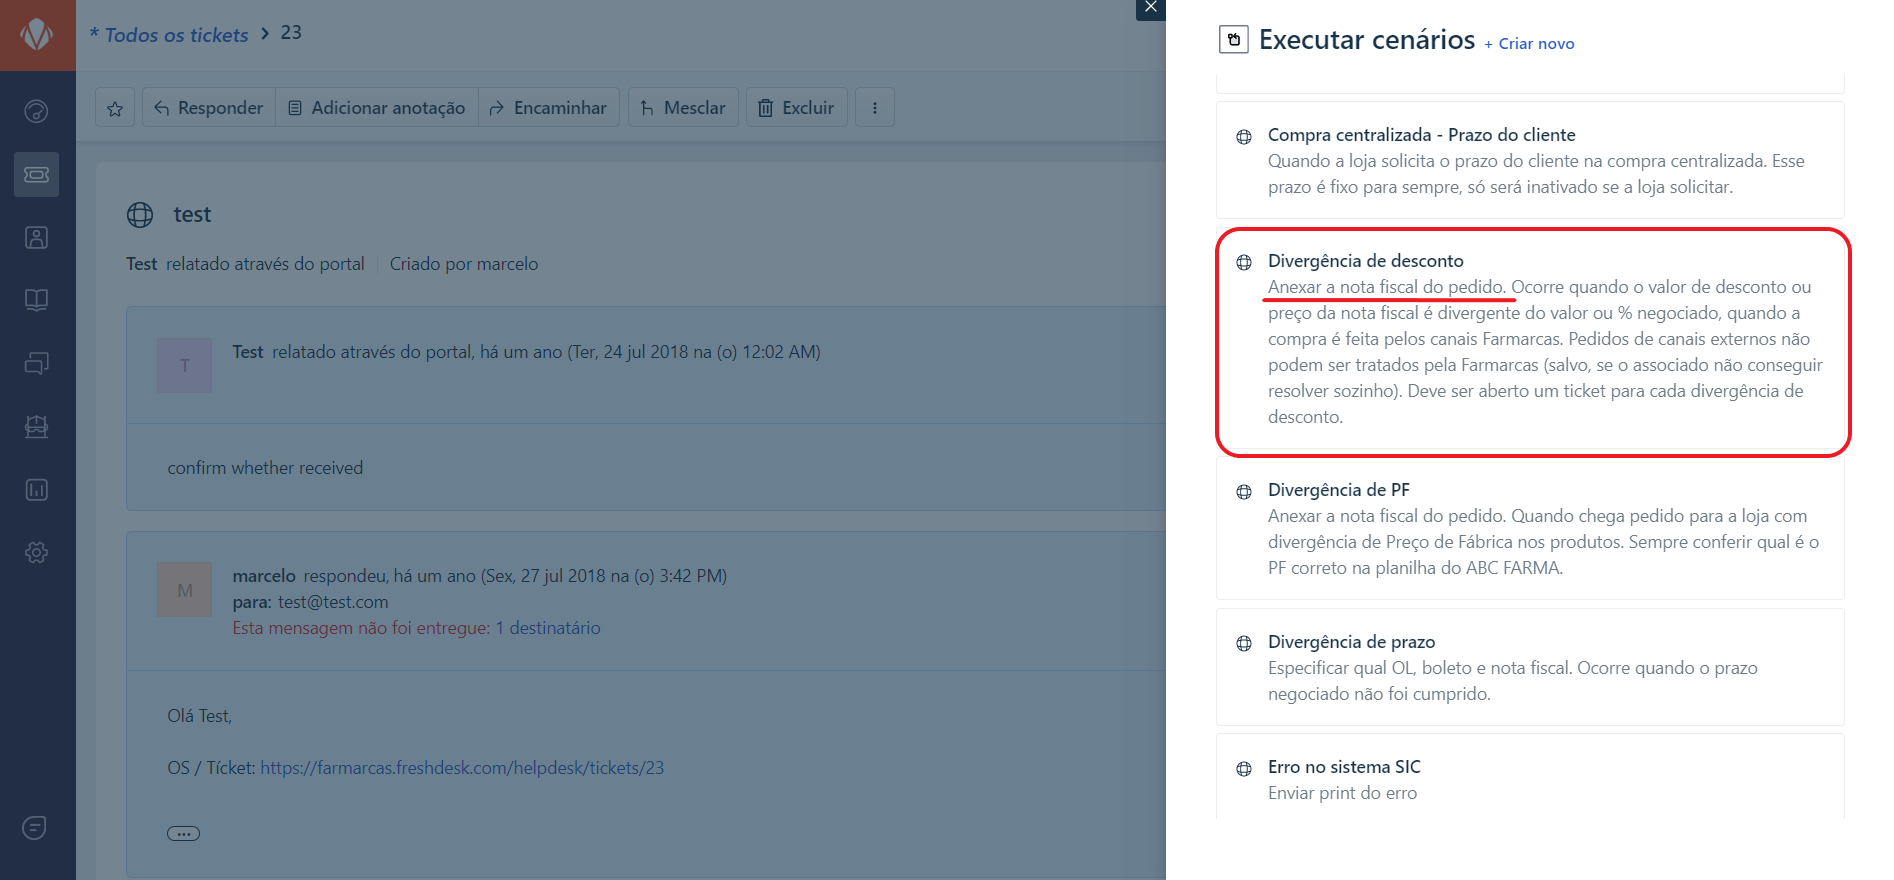Open the Tickets icon in sidebar
The height and width of the screenshot is (880, 1894).
click(x=37, y=175)
